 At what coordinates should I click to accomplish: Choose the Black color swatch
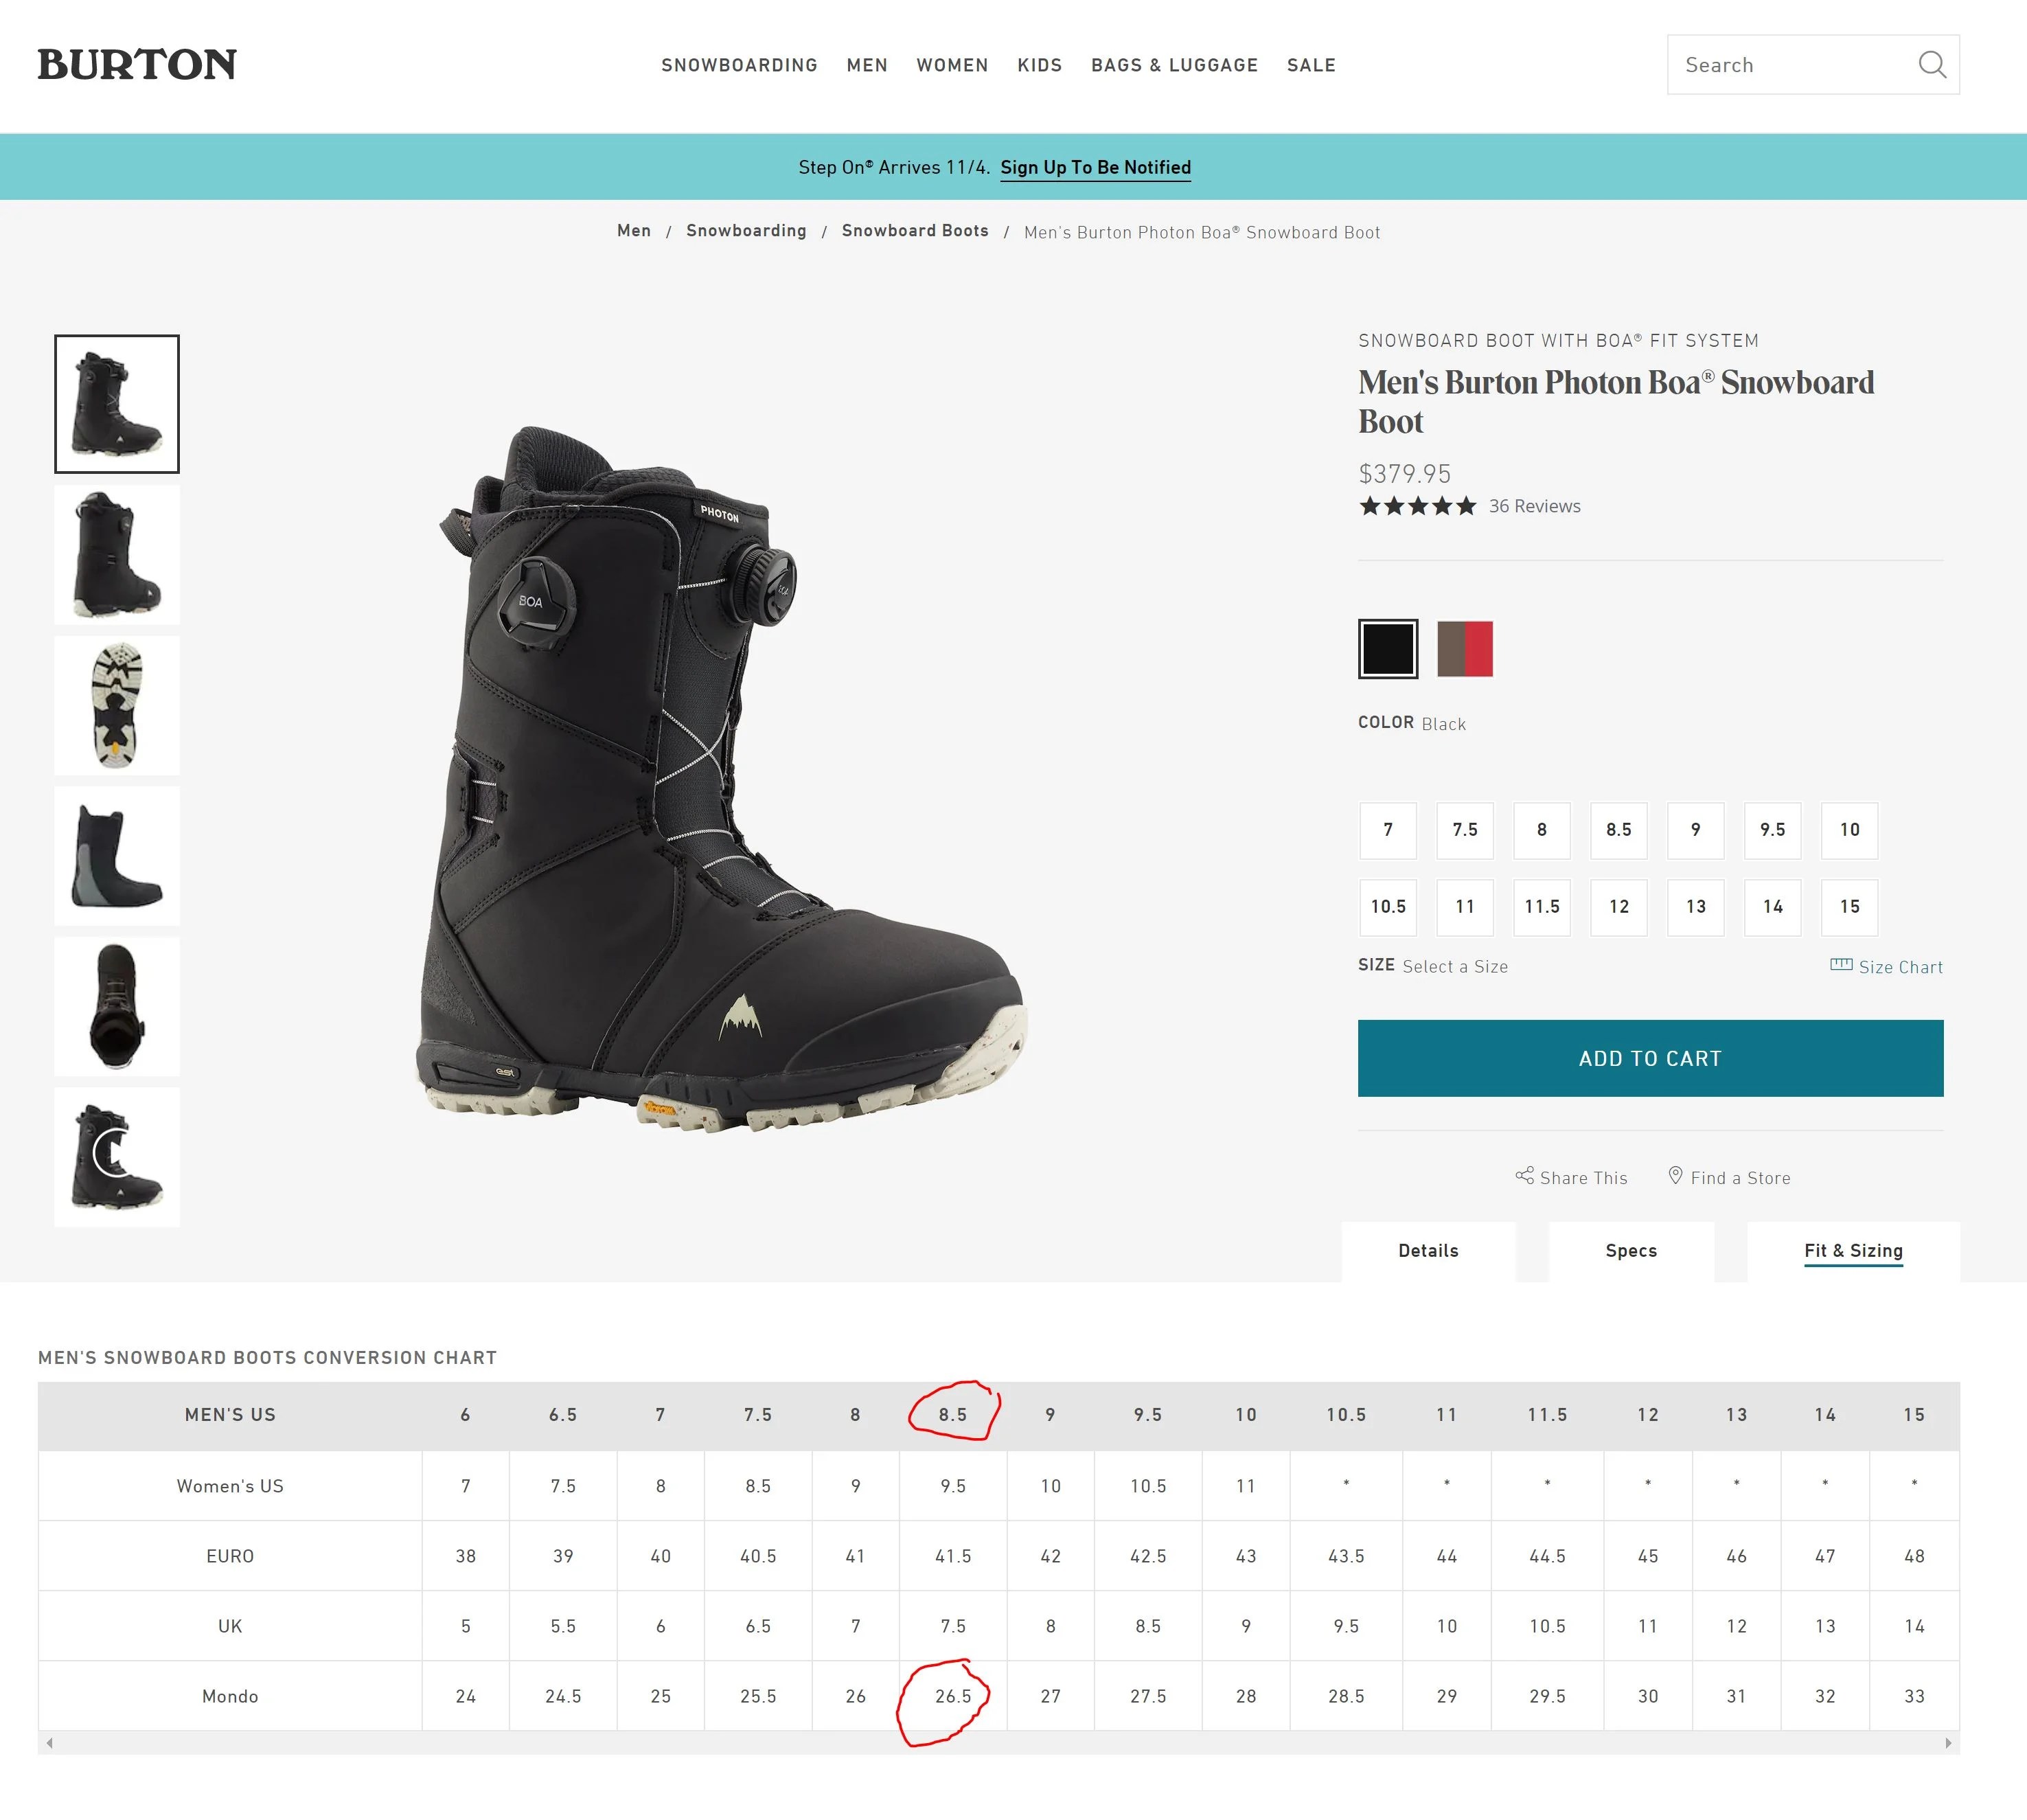(1388, 649)
